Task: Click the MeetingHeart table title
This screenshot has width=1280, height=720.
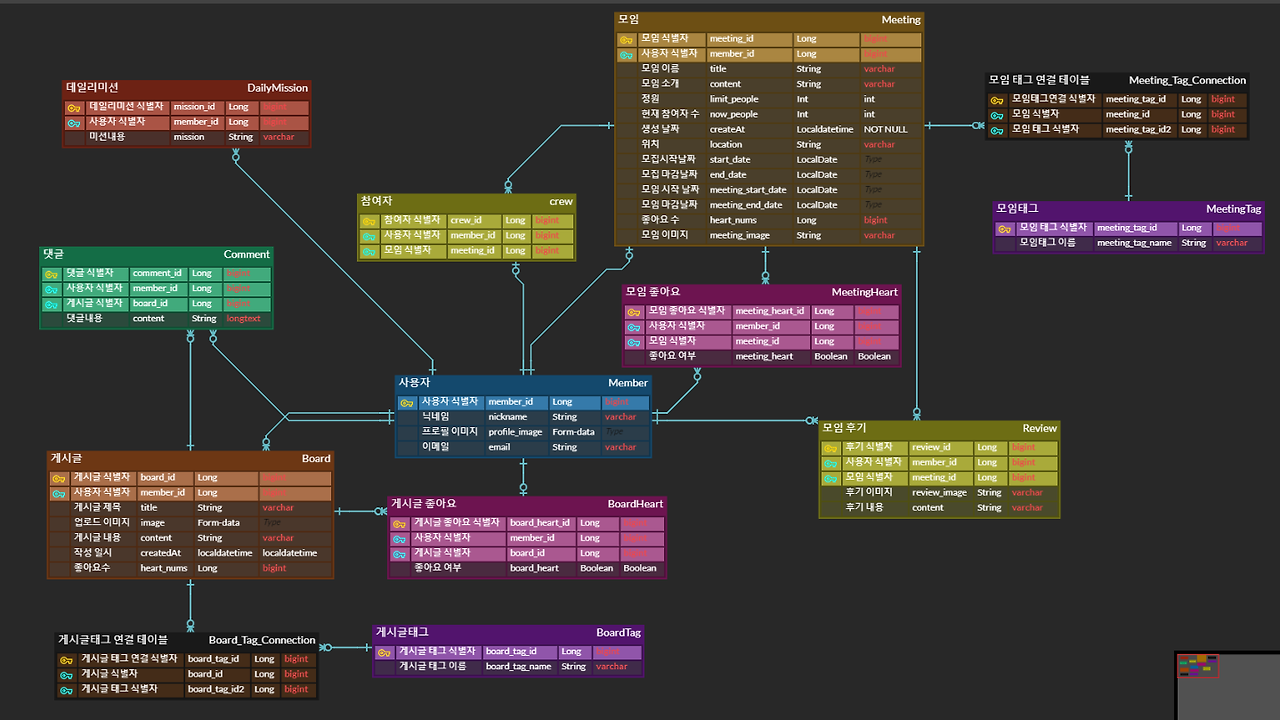Action: 865,293
